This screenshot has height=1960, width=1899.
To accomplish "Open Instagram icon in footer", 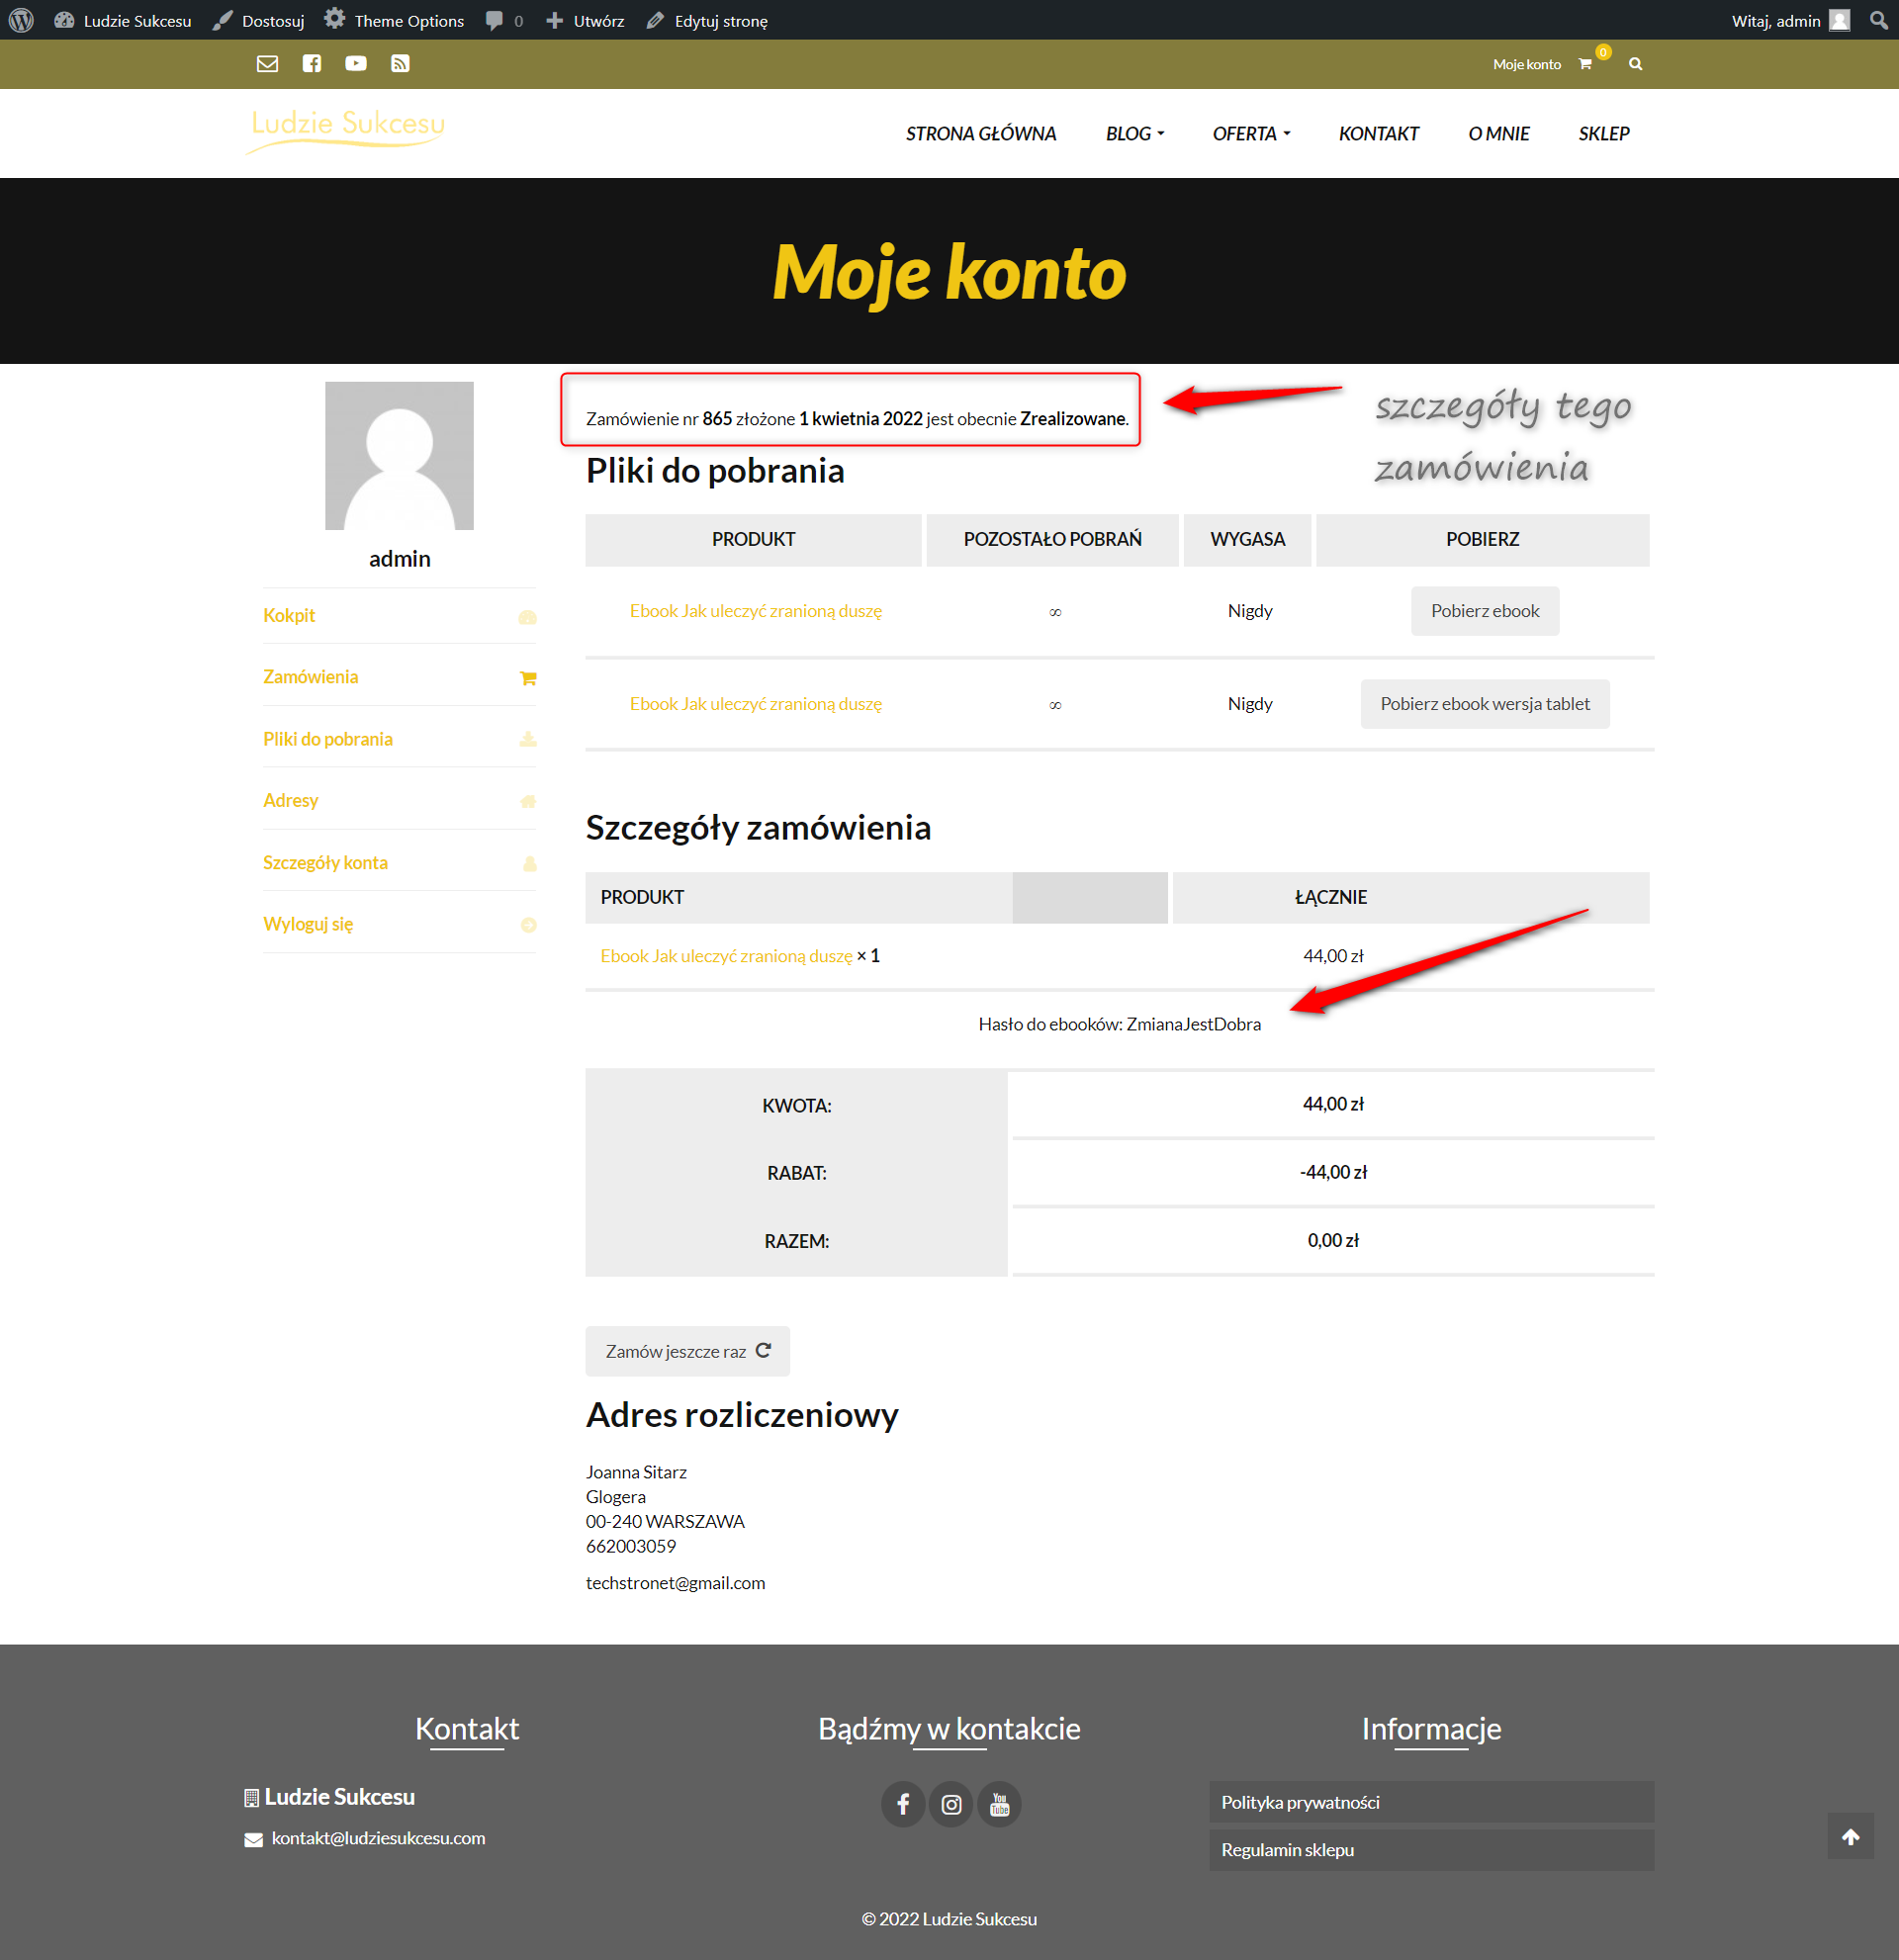I will click(951, 1804).
